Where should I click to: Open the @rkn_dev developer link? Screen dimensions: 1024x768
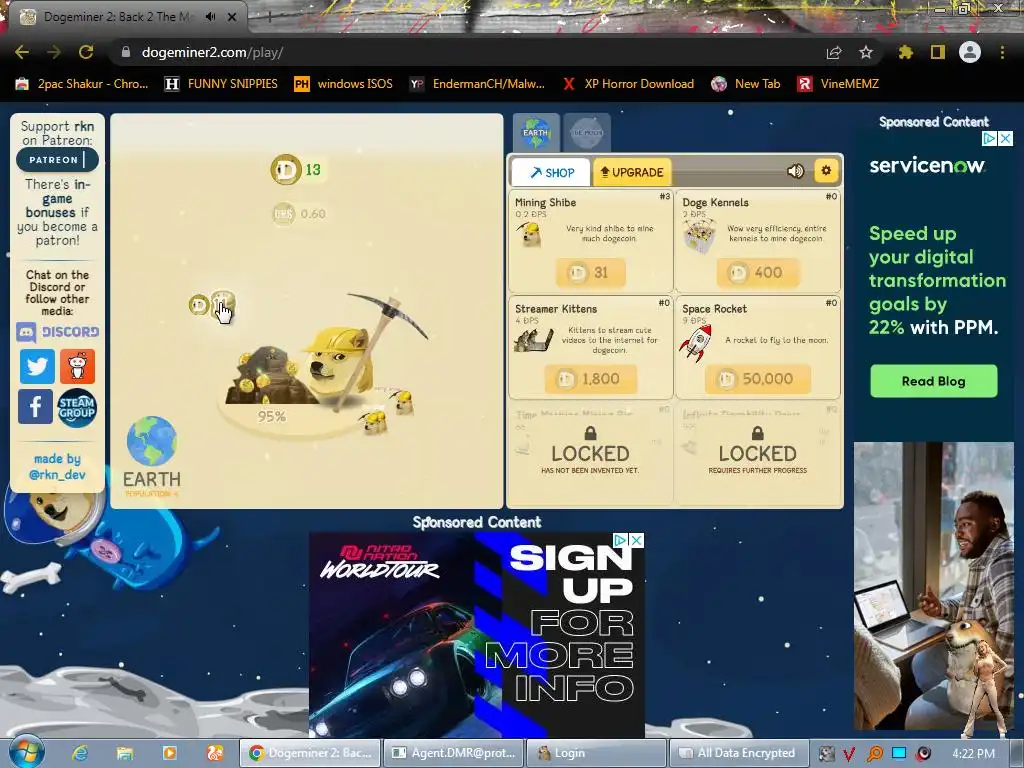coord(57,474)
